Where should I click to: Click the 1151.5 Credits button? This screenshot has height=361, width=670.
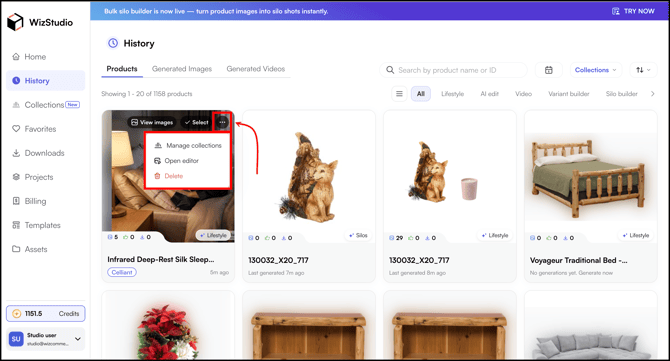click(x=46, y=314)
